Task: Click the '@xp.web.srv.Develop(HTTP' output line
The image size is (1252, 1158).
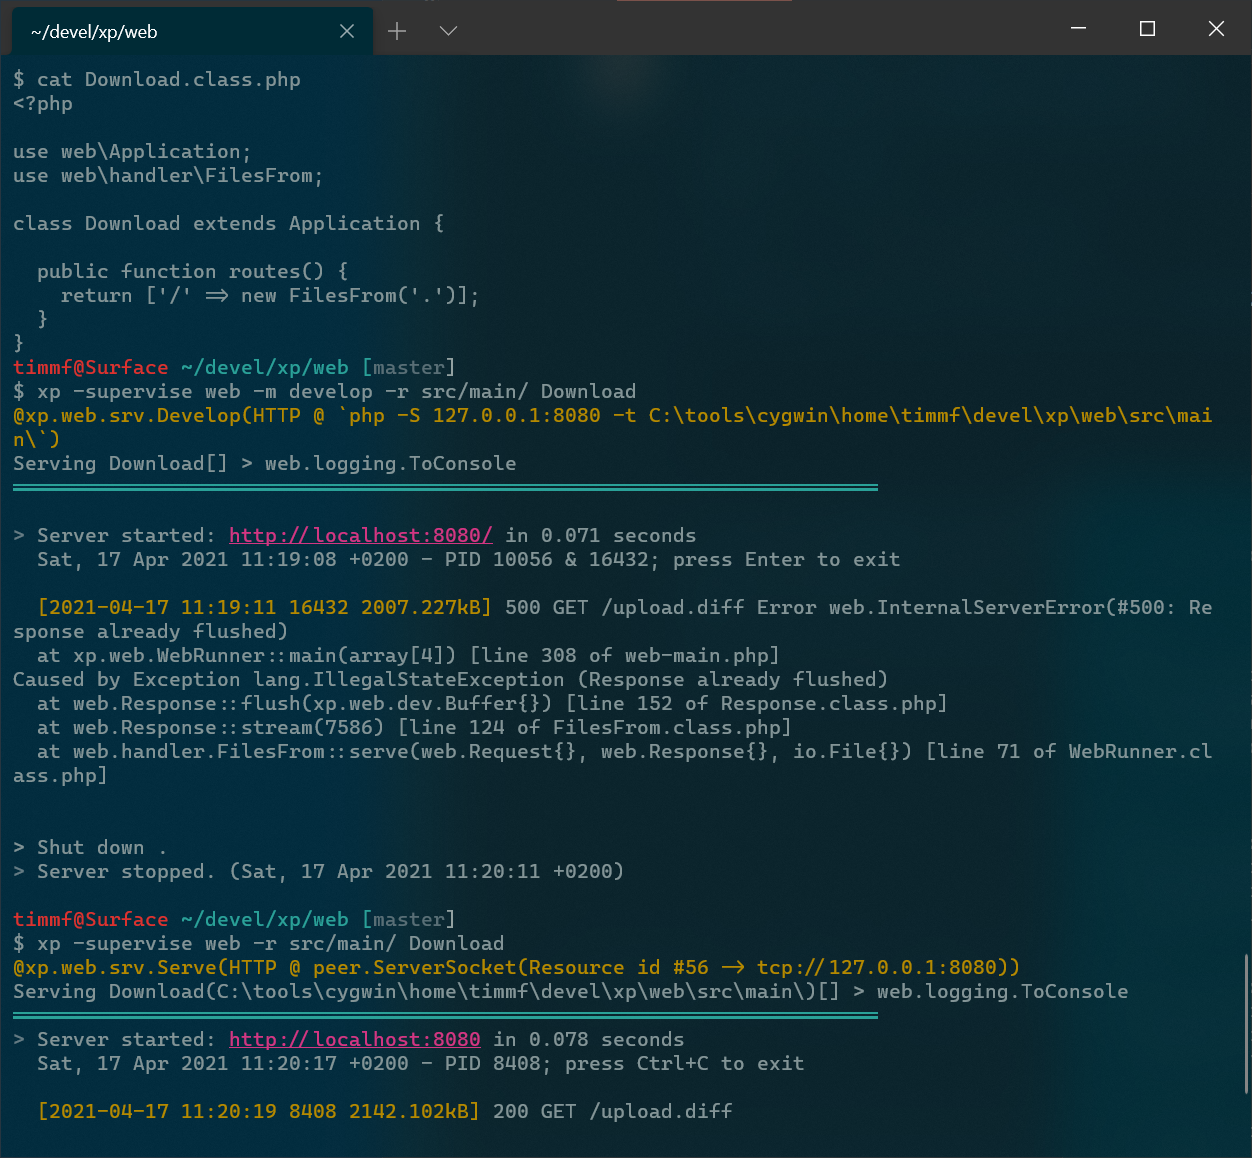Action: click(612, 427)
